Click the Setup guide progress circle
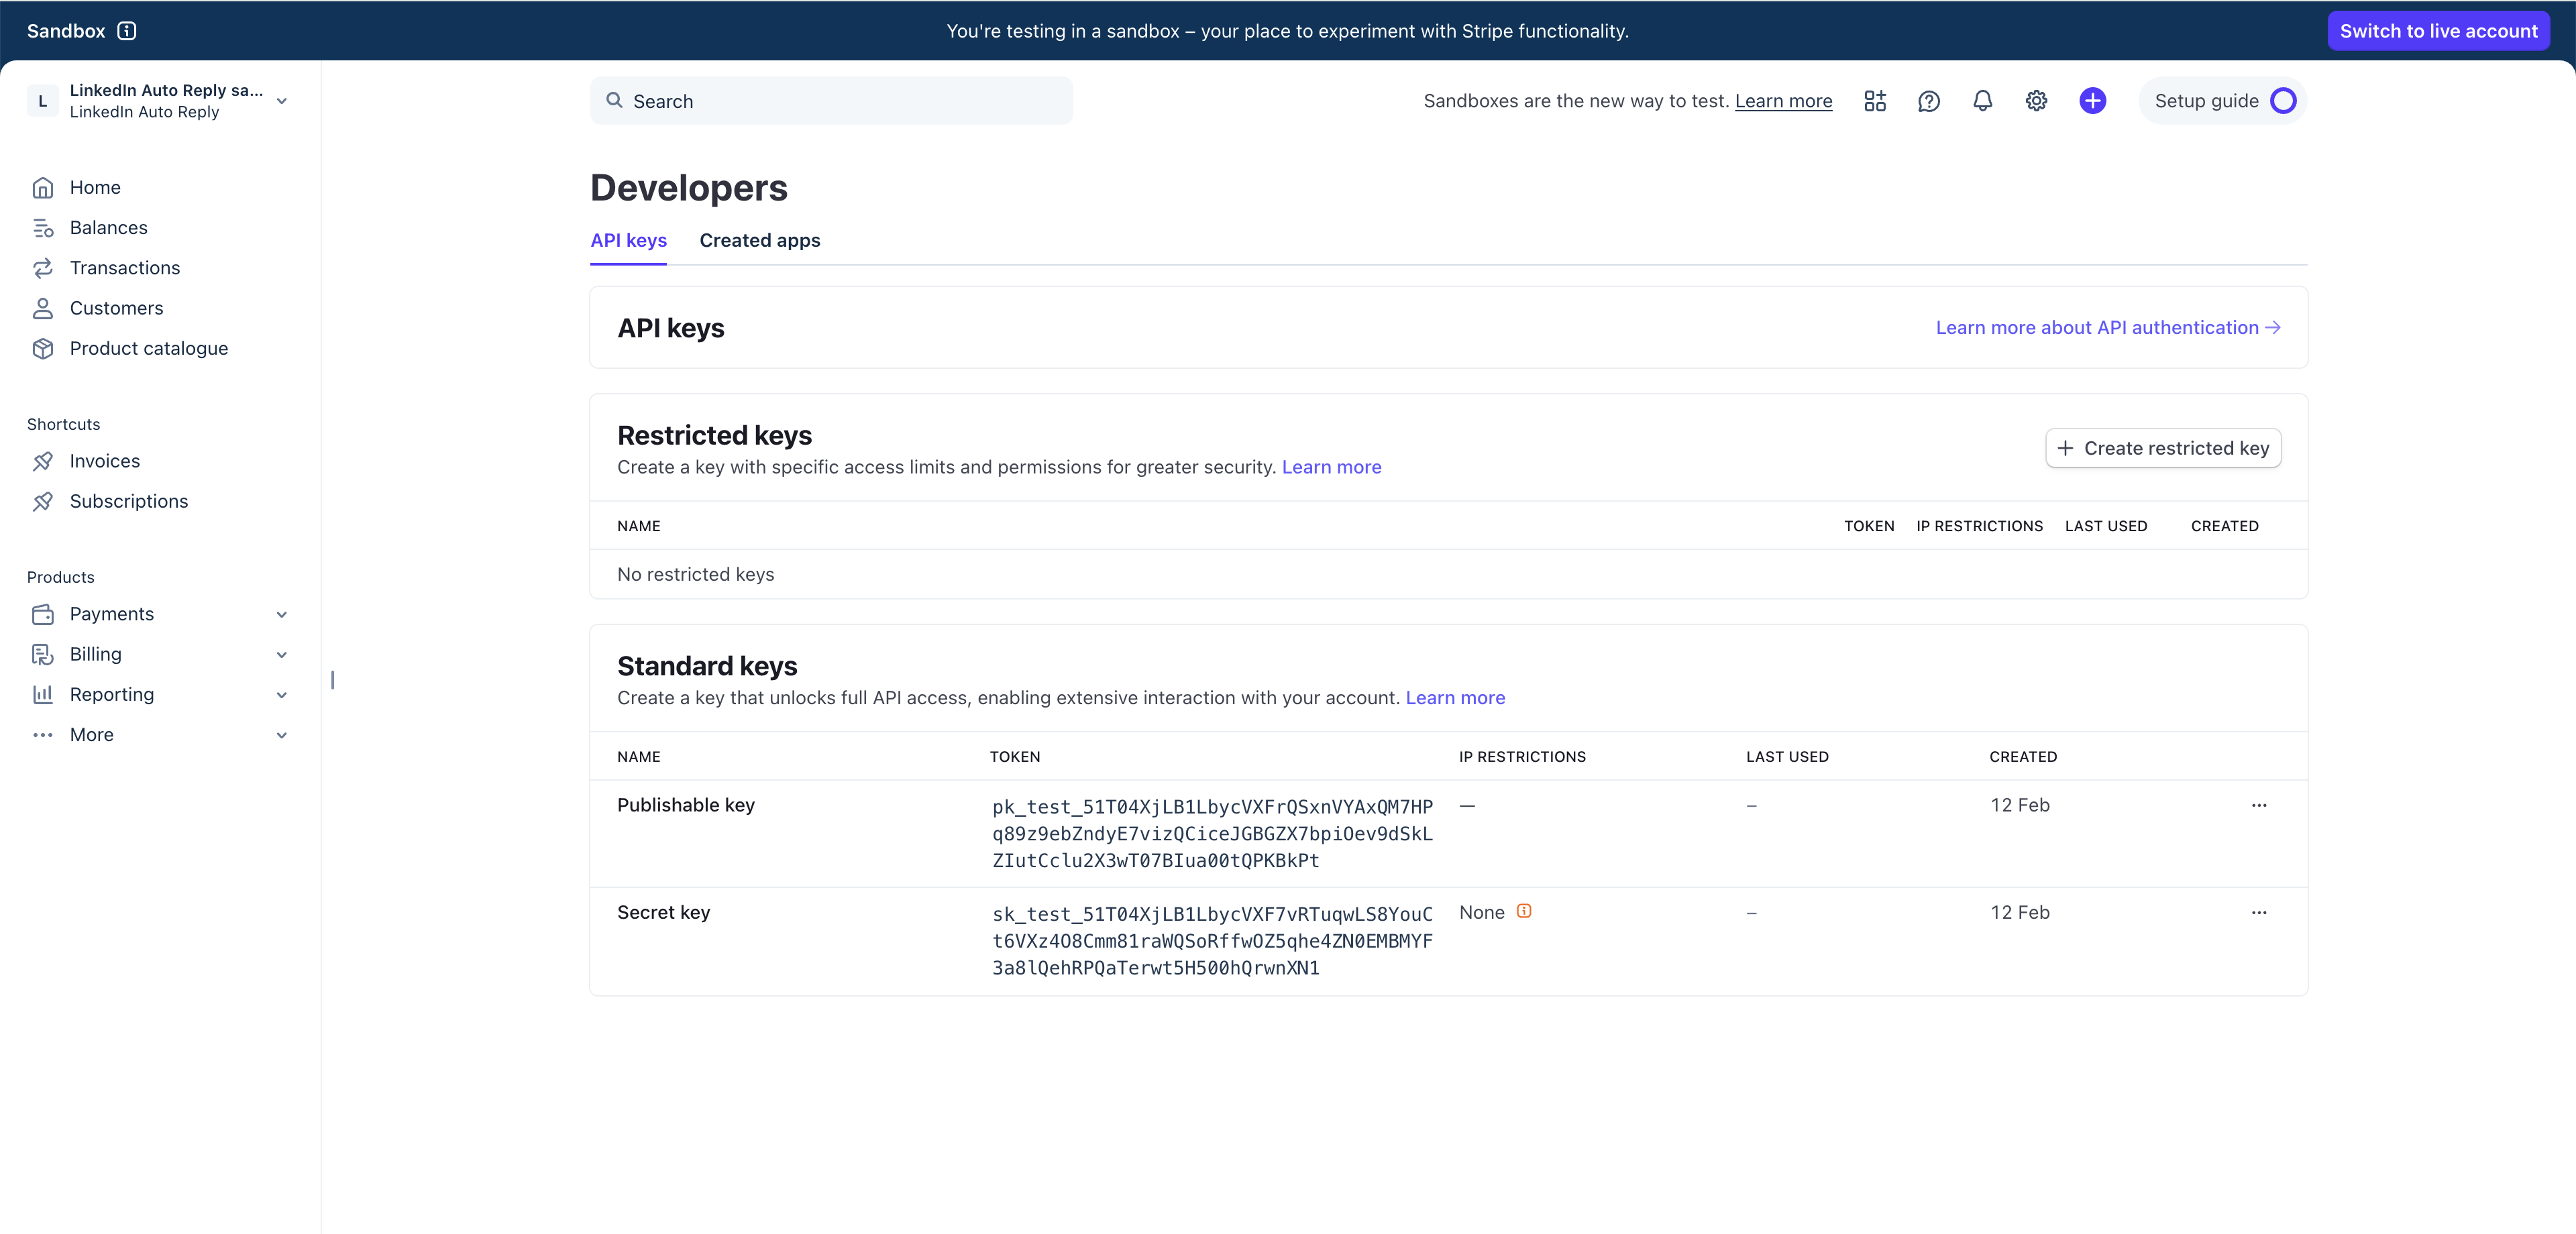The height and width of the screenshot is (1234, 2576). pyautogui.click(x=2283, y=101)
